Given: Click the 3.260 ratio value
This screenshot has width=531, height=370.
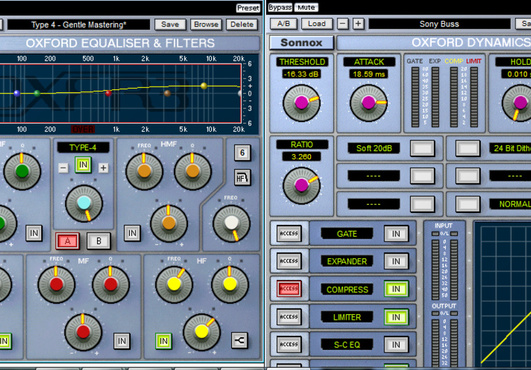Looking at the screenshot, I should (301, 156).
